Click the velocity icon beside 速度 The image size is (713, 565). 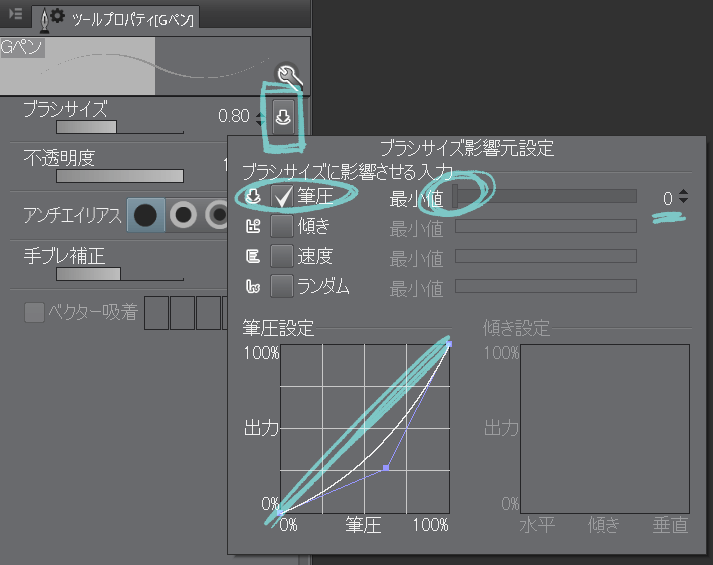(253, 257)
